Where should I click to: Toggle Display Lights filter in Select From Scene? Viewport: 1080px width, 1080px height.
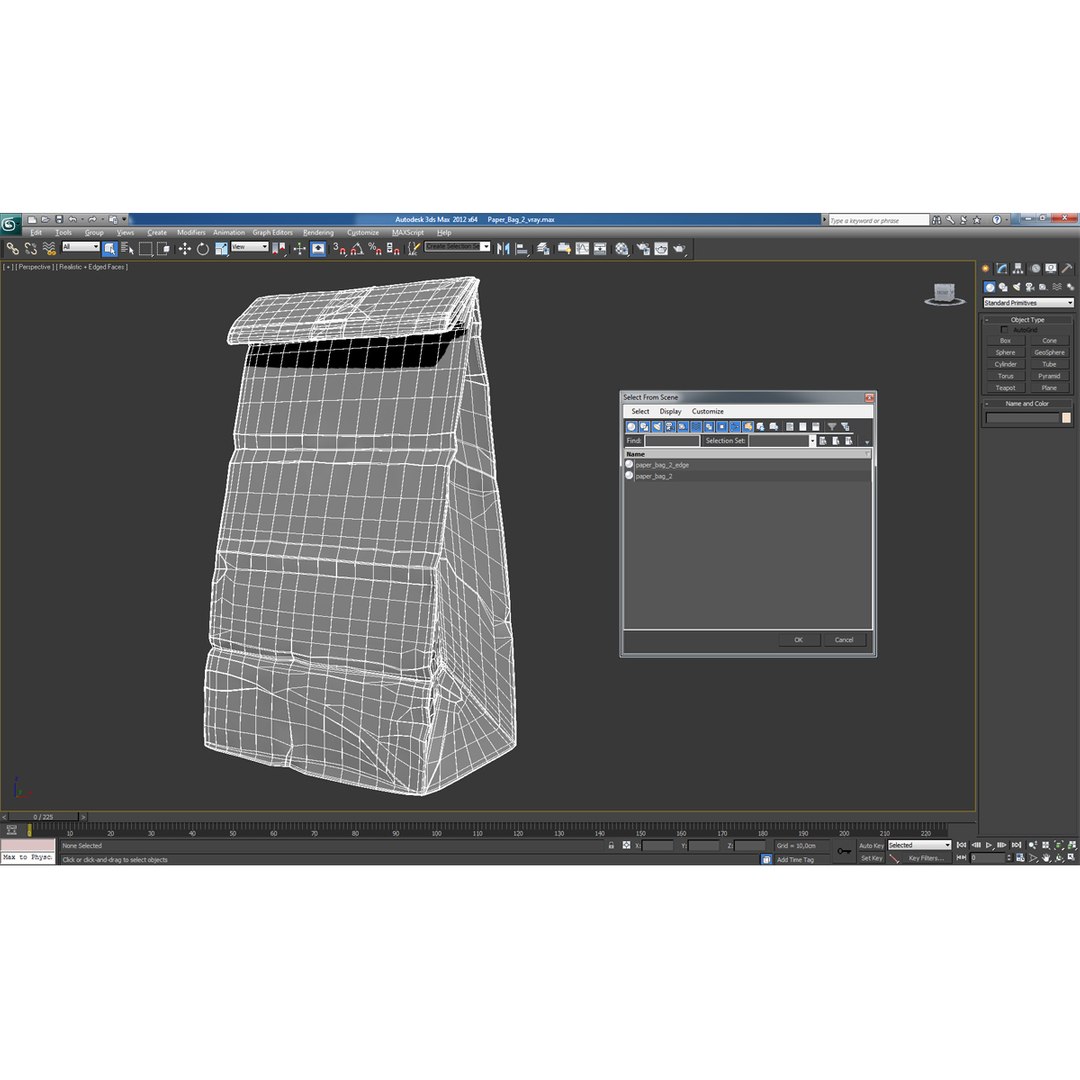tap(657, 427)
